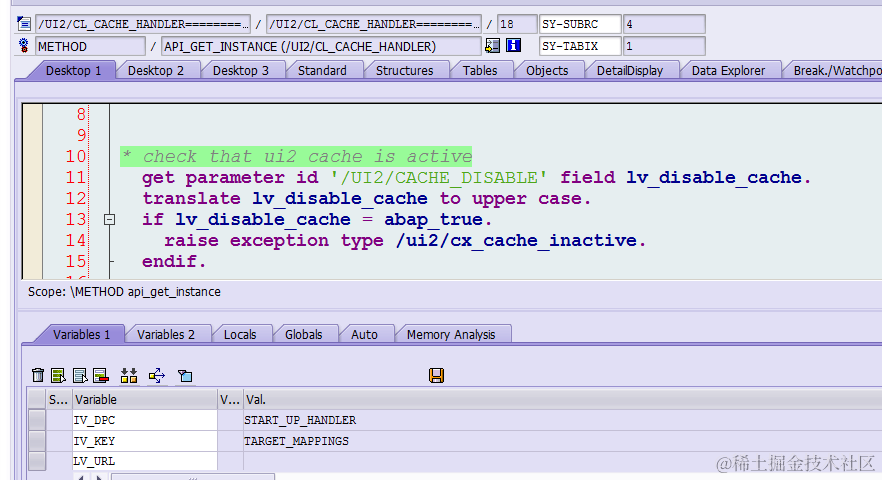The image size is (882, 480).
Task: Set breakpoint at line number 11
Action: coord(75,177)
